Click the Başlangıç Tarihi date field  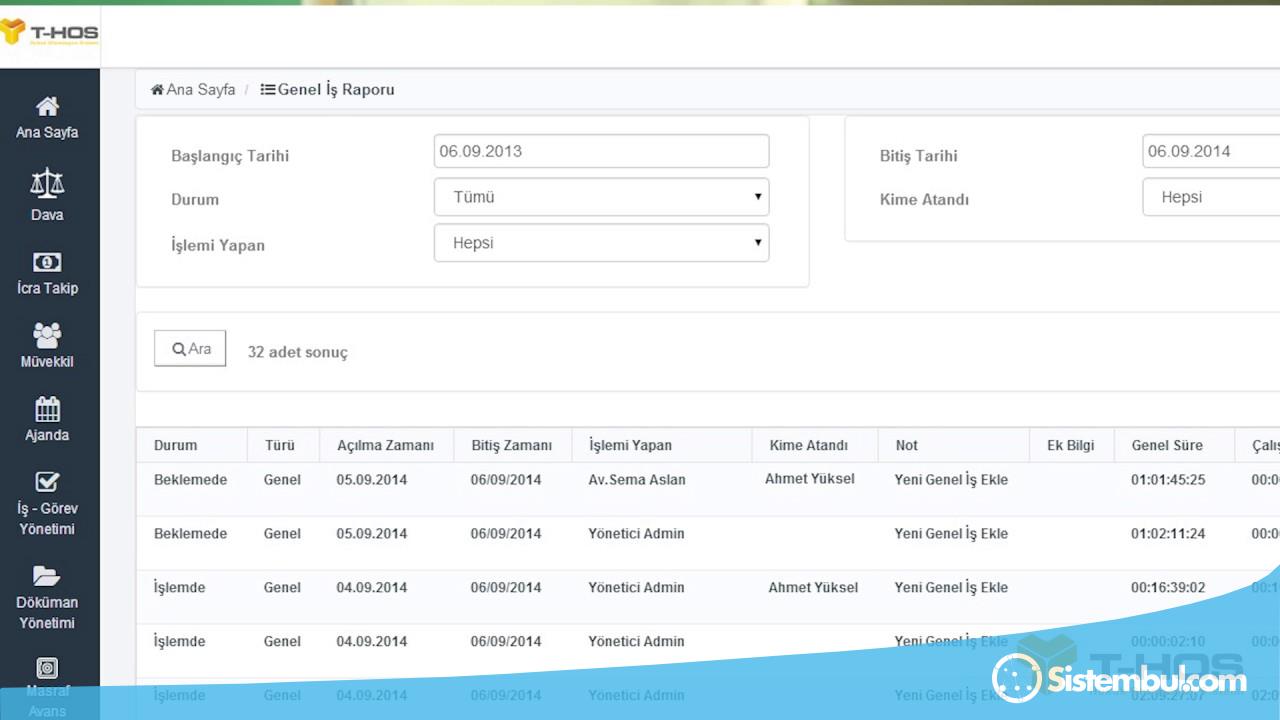click(601, 151)
